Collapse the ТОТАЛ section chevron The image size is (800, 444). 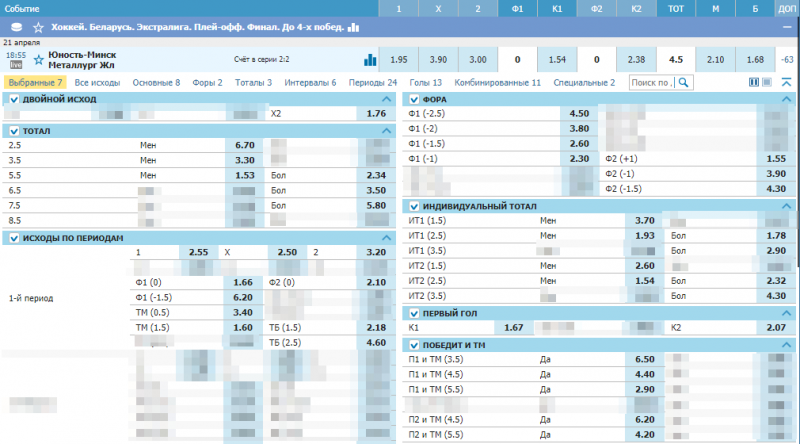[x=386, y=131]
